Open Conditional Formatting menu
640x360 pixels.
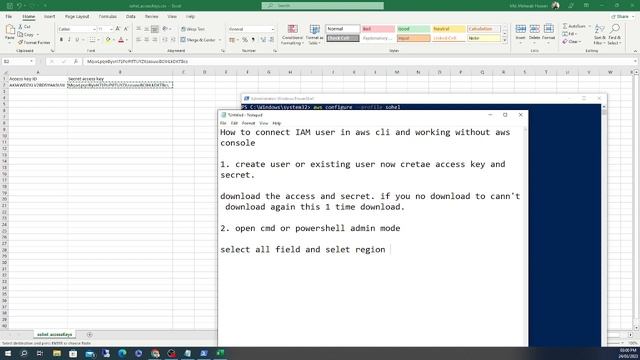pyautogui.click(x=292, y=35)
